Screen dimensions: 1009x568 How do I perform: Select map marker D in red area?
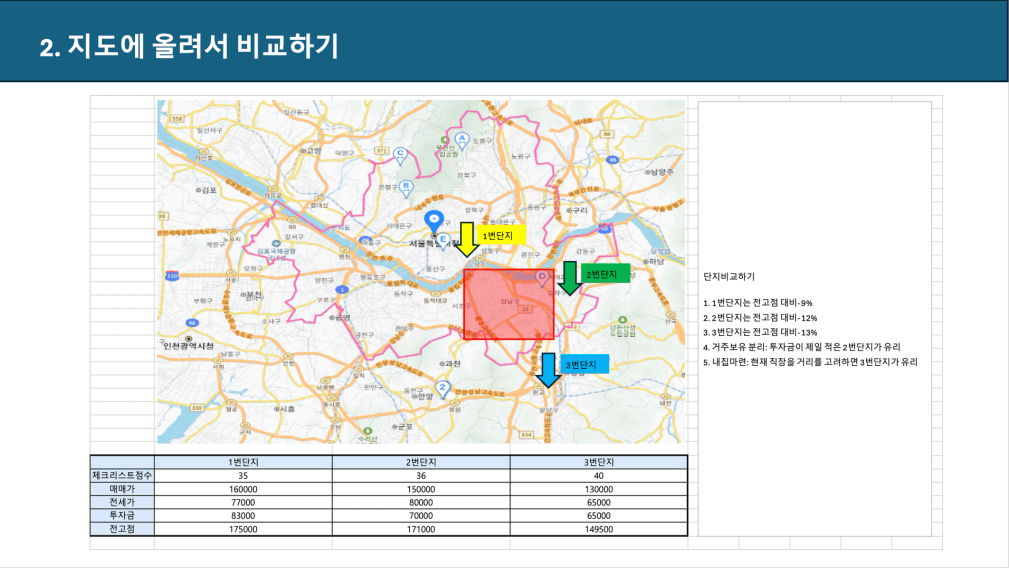point(542,278)
